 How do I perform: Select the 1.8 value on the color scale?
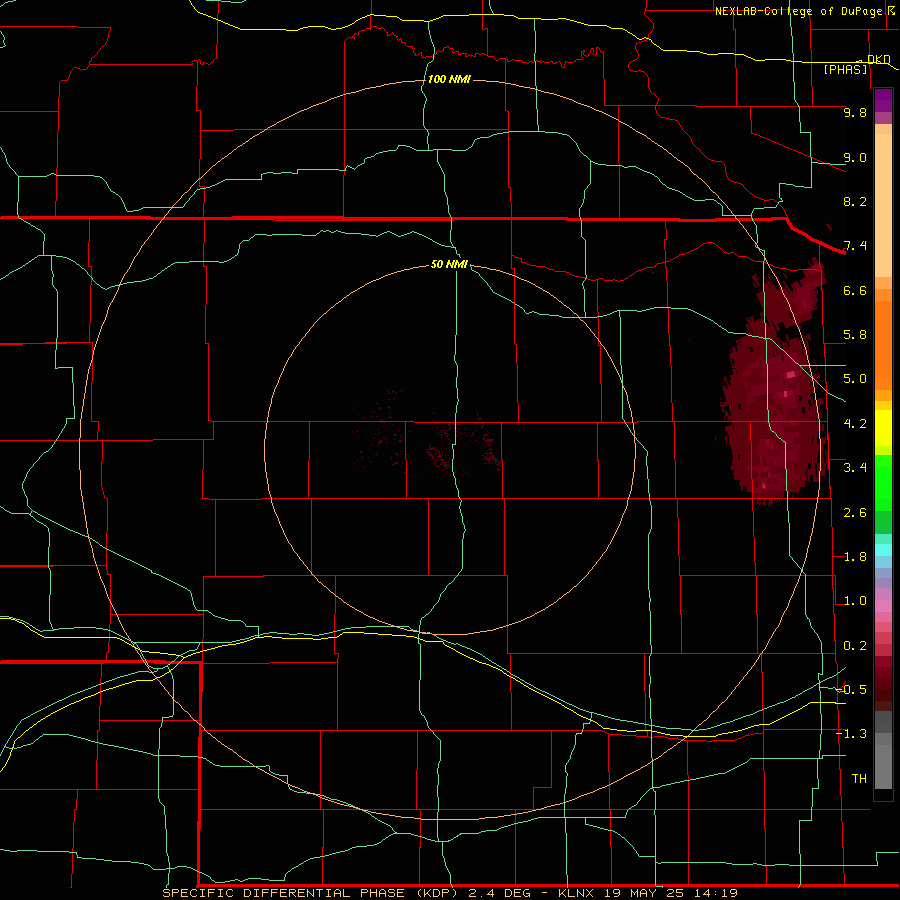tap(855, 557)
